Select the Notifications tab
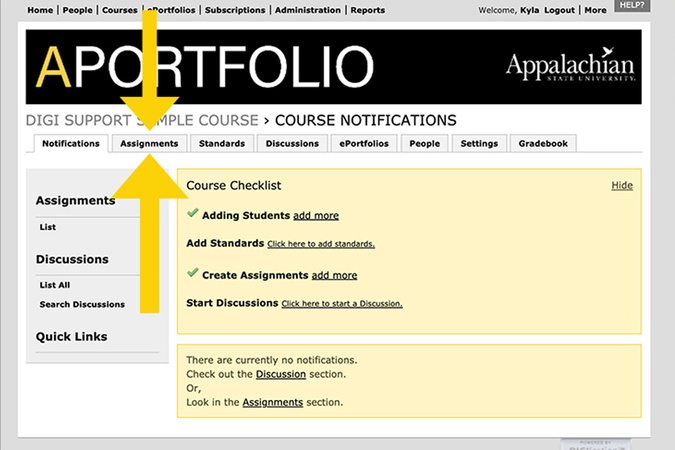 point(71,144)
